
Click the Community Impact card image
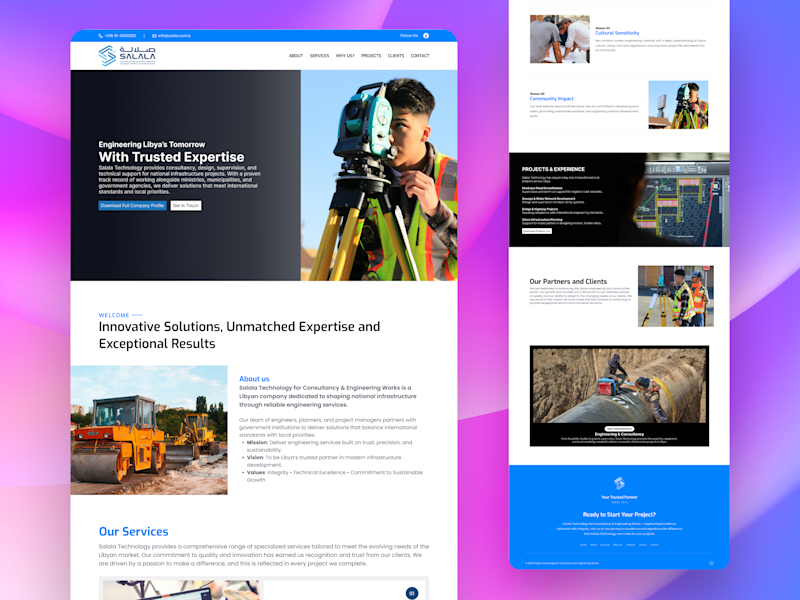[x=678, y=105]
